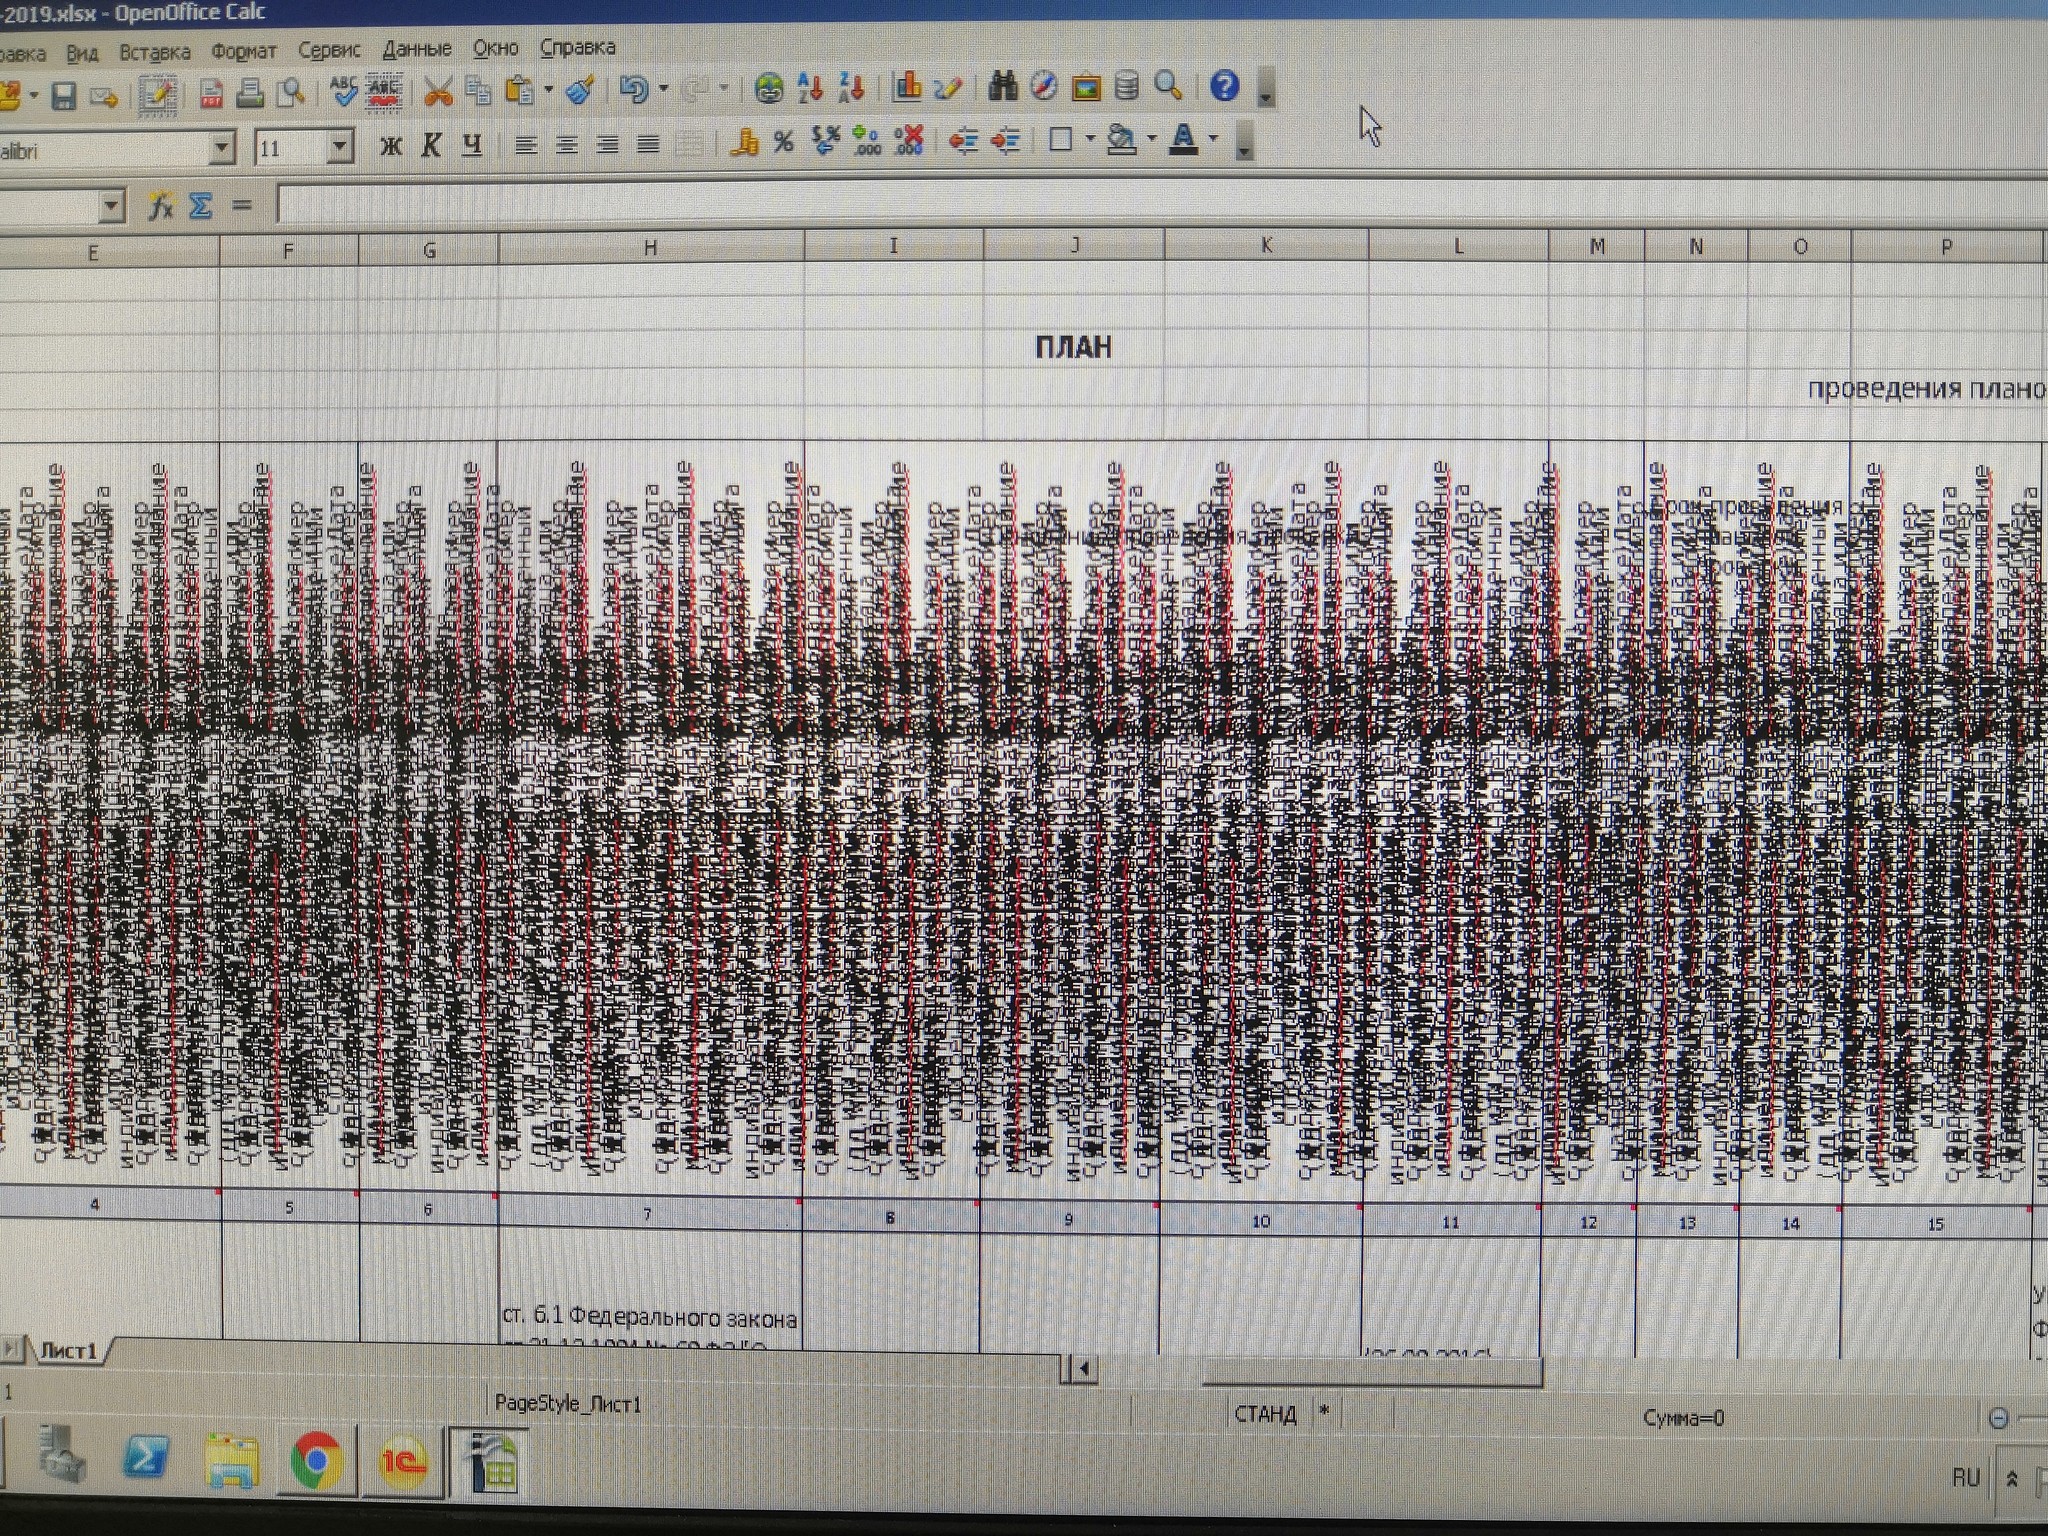Open the Формат menu

point(243,51)
